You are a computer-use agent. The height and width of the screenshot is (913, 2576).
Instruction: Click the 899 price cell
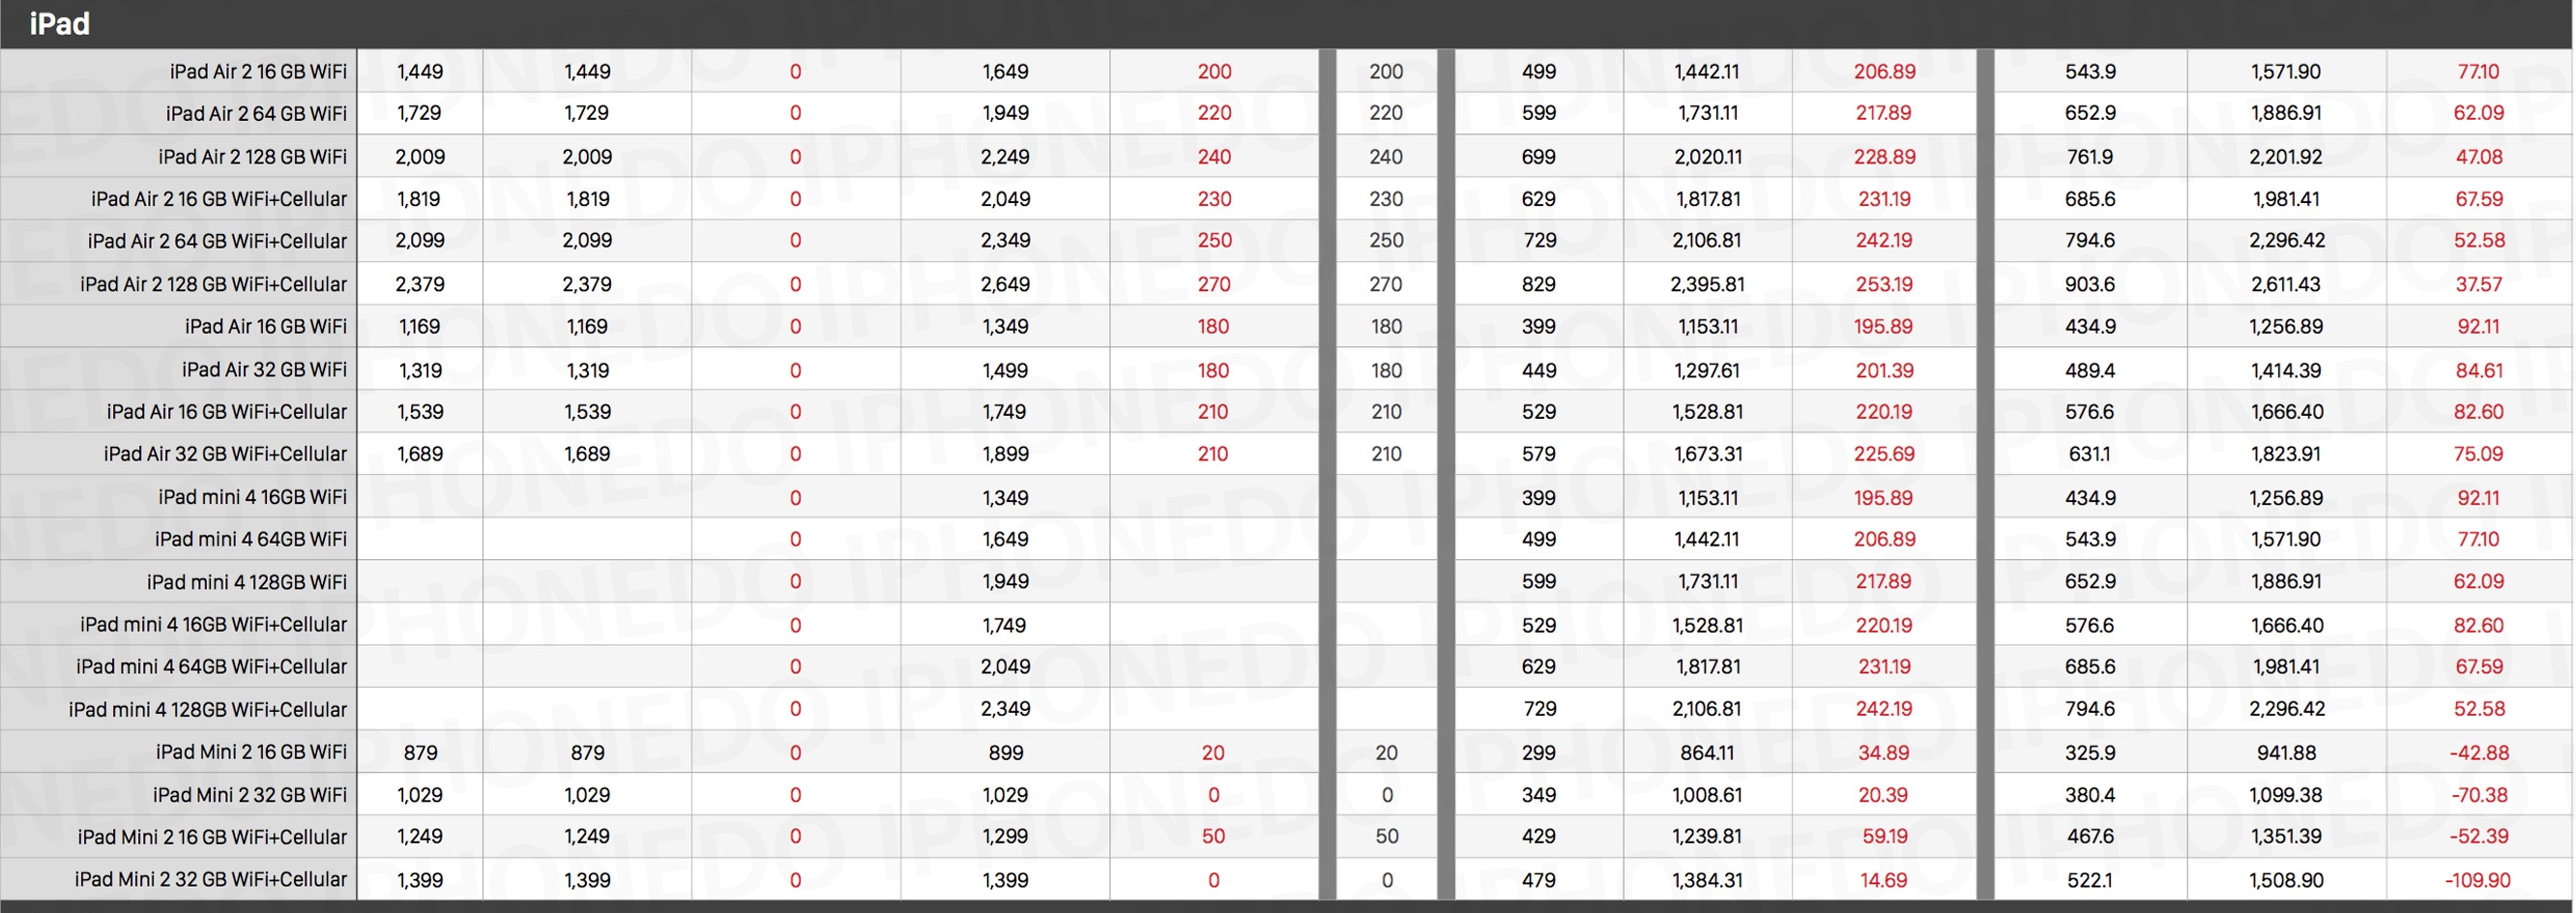pyautogui.click(x=1005, y=752)
